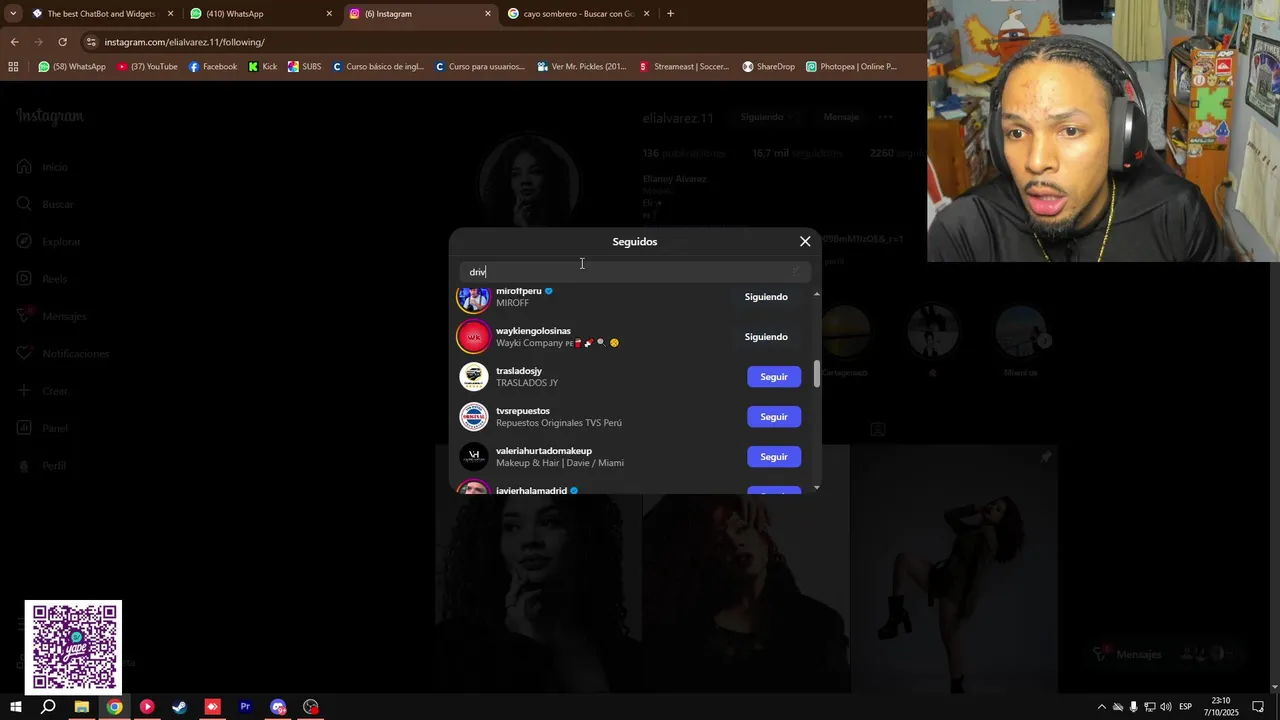
Task: Open the taskbar clock showing 23:10
Action: click(x=1221, y=707)
